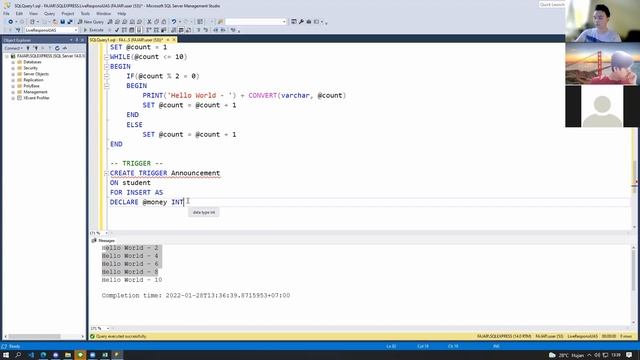Select the XEvent Profiler tree item

pyautogui.click(x=36, y=98)
